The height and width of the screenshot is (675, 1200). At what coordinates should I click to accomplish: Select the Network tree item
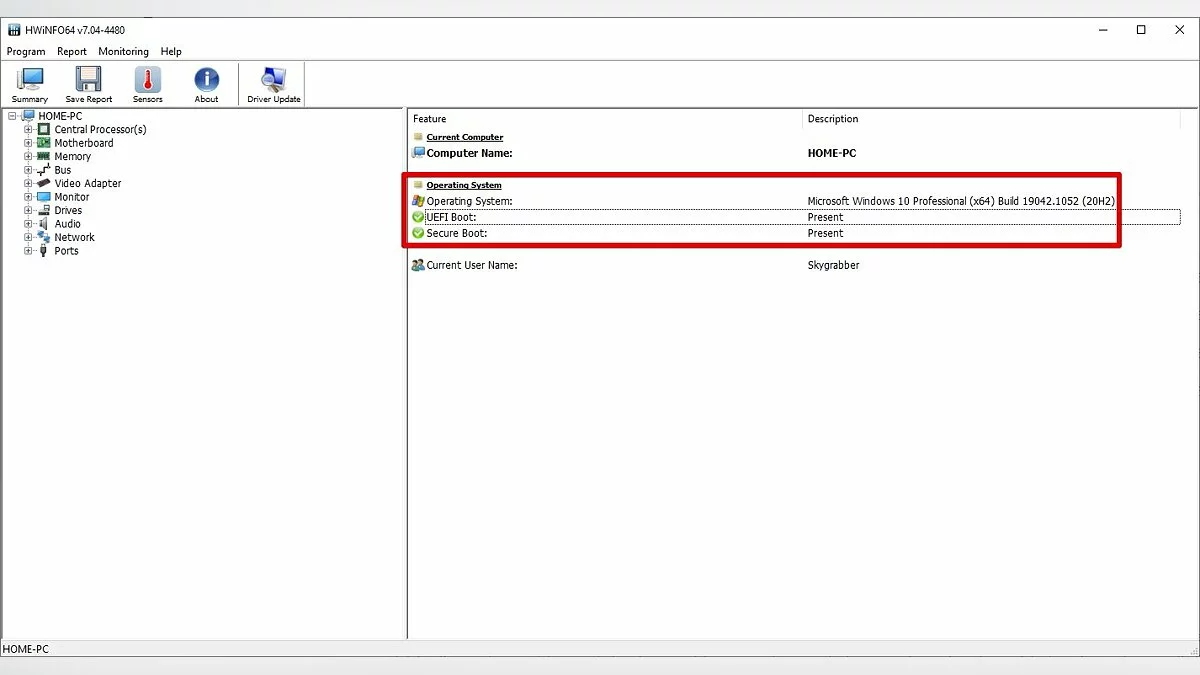coord(74,238)
